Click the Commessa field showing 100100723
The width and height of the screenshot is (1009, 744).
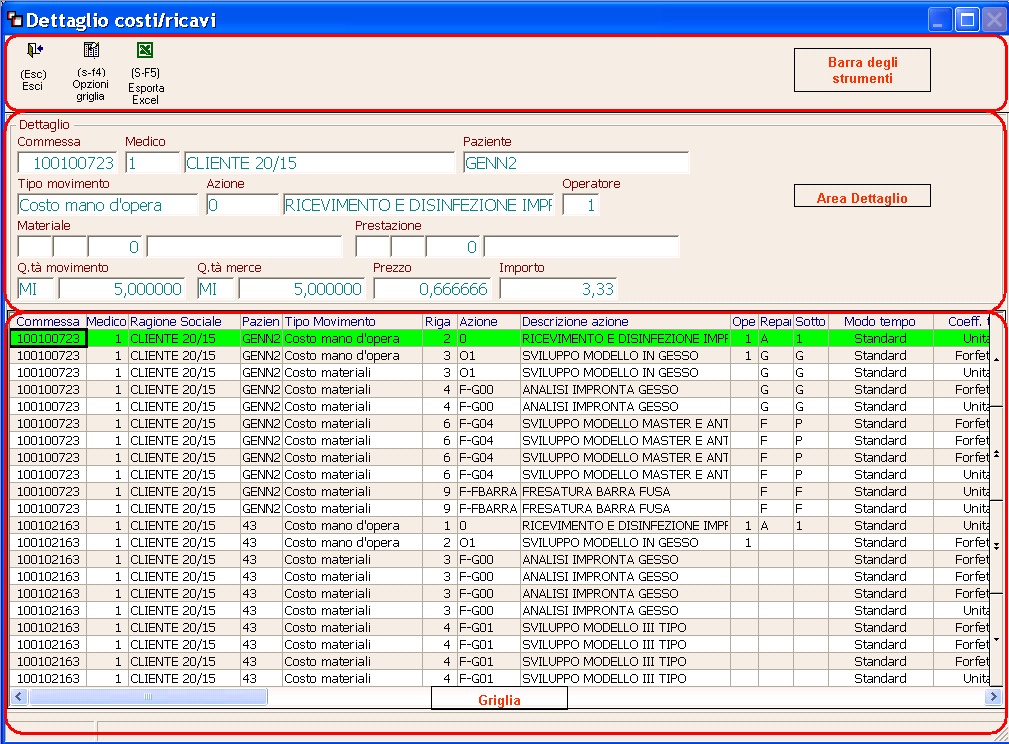tap(68, 163)
